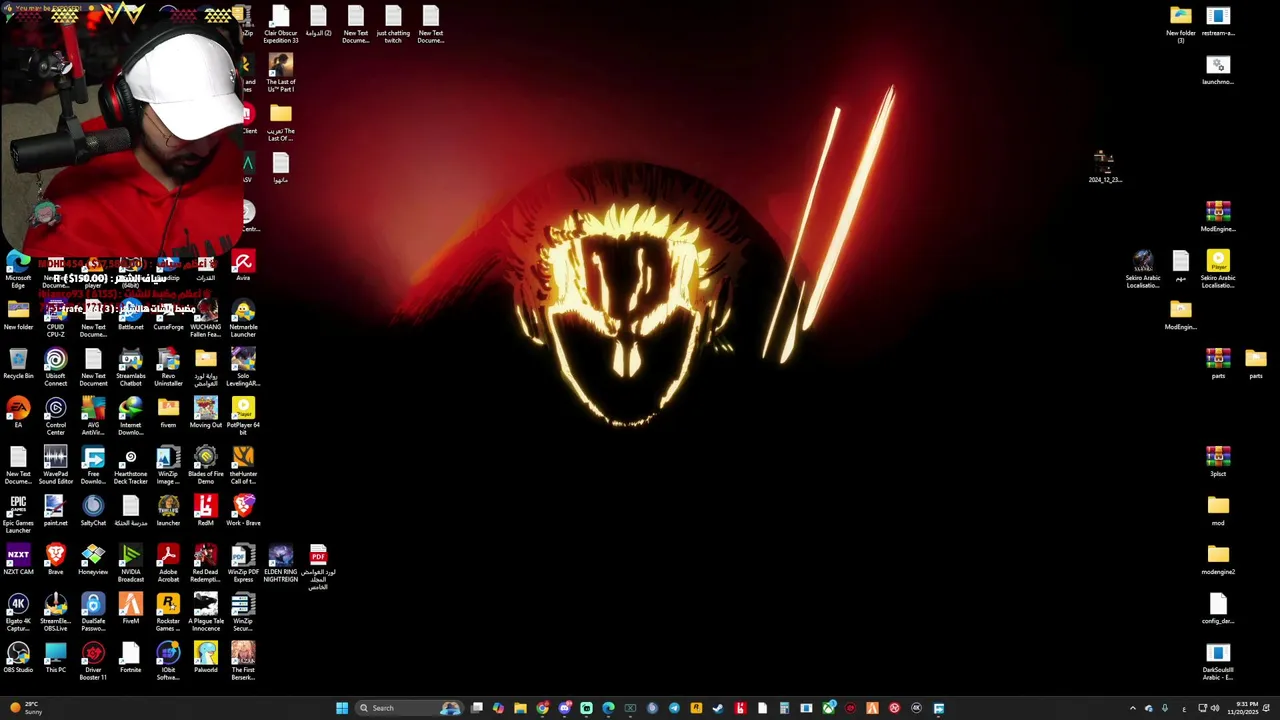This screenshot has width=1280, height=720.
Task: Open File Explorer from the taskbar
Action: [520, 708]
